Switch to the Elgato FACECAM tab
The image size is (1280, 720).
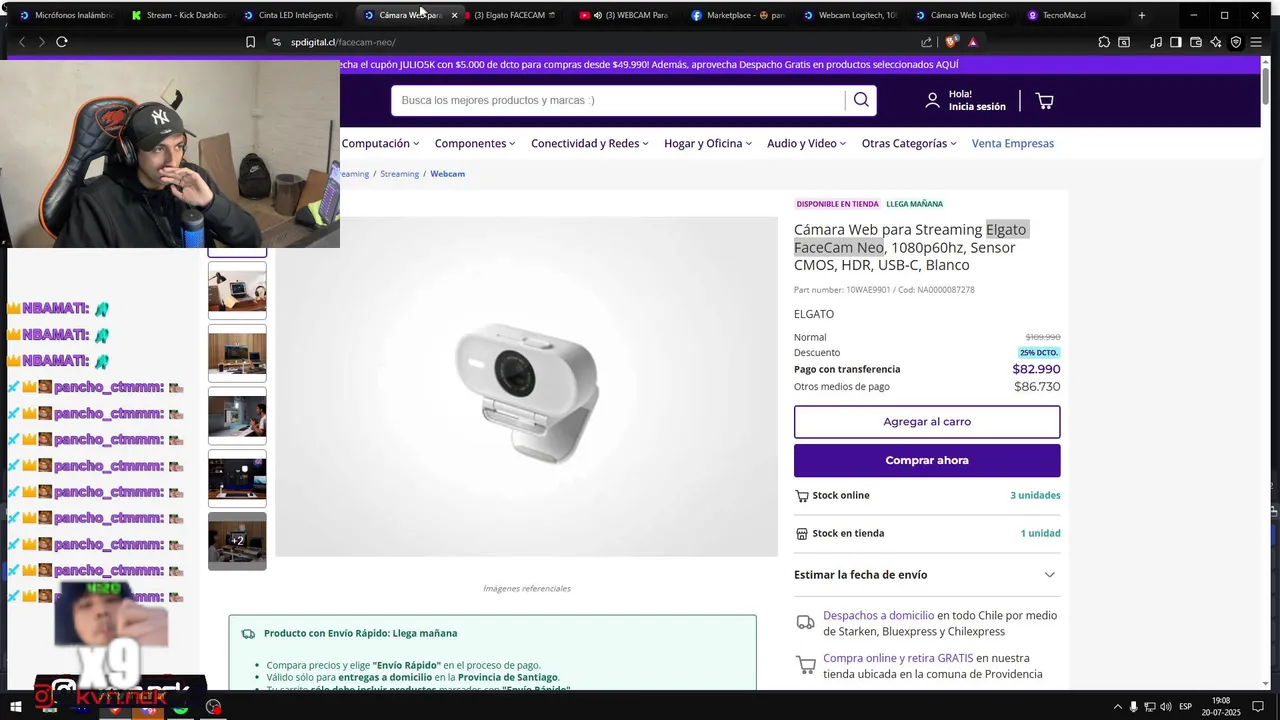(x=515, y=15)
